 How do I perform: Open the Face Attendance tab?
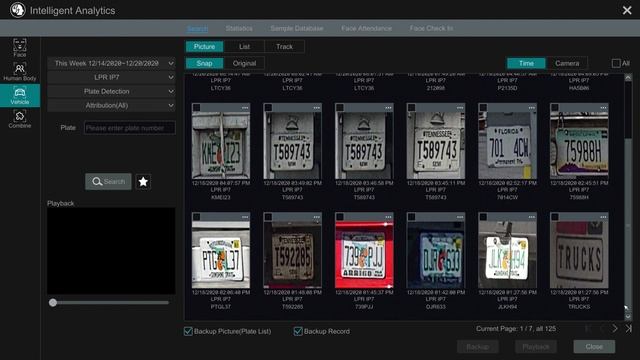click(367, 29)
